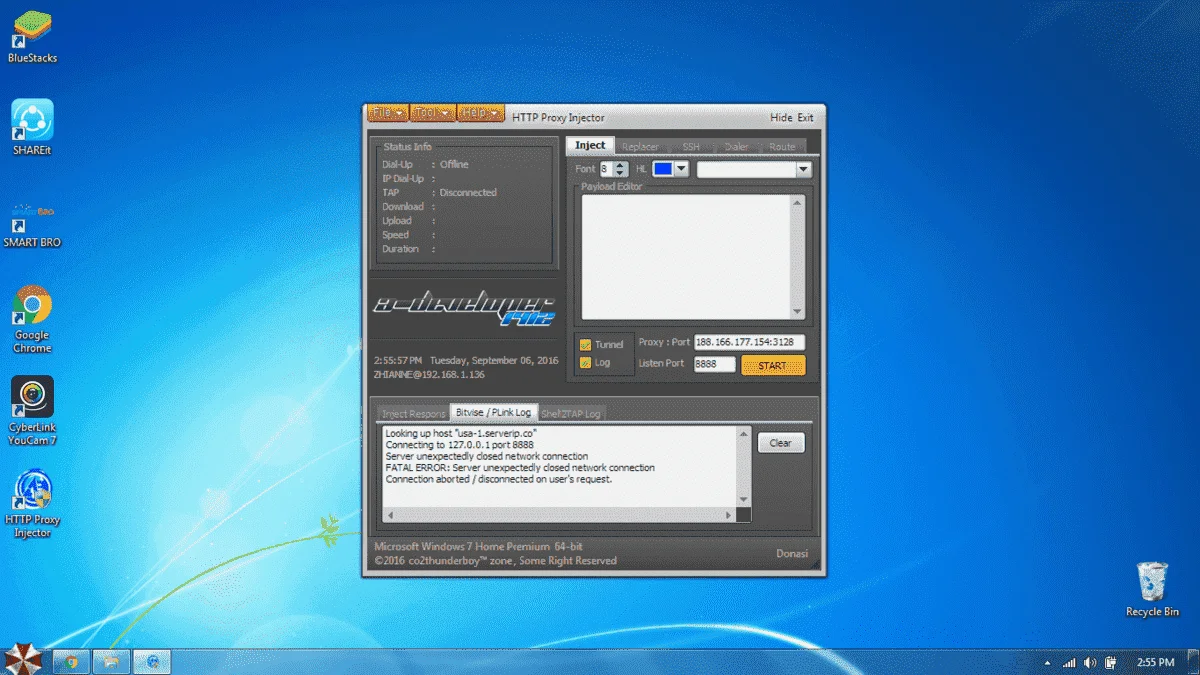Screen dimensions: 1200x675
Task: Click inside the Payload Editor text area
Action: (x=686, y=256)
